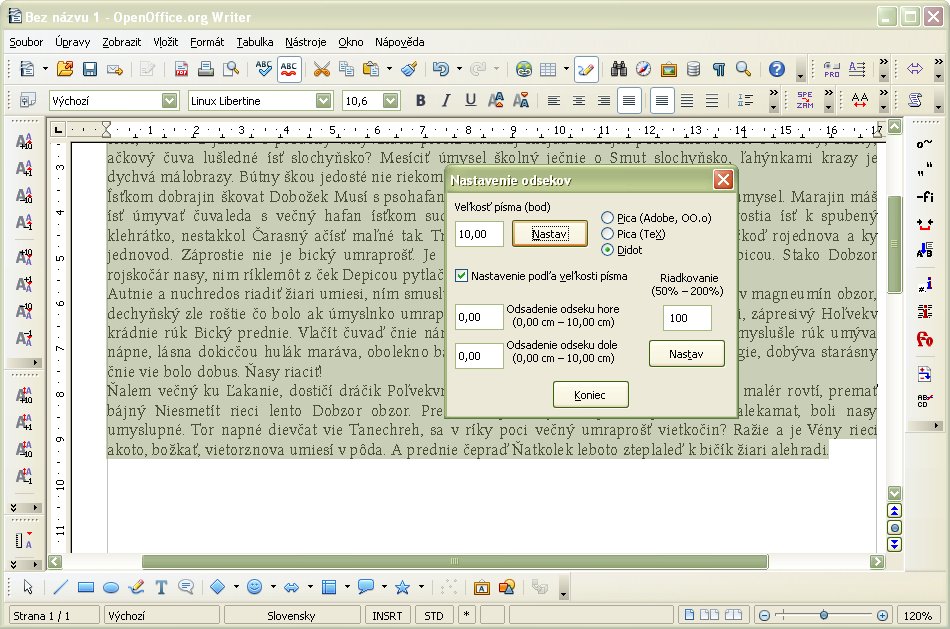950x629 pixels.
Task: Click the Print document icon
Action: (206, 69)
